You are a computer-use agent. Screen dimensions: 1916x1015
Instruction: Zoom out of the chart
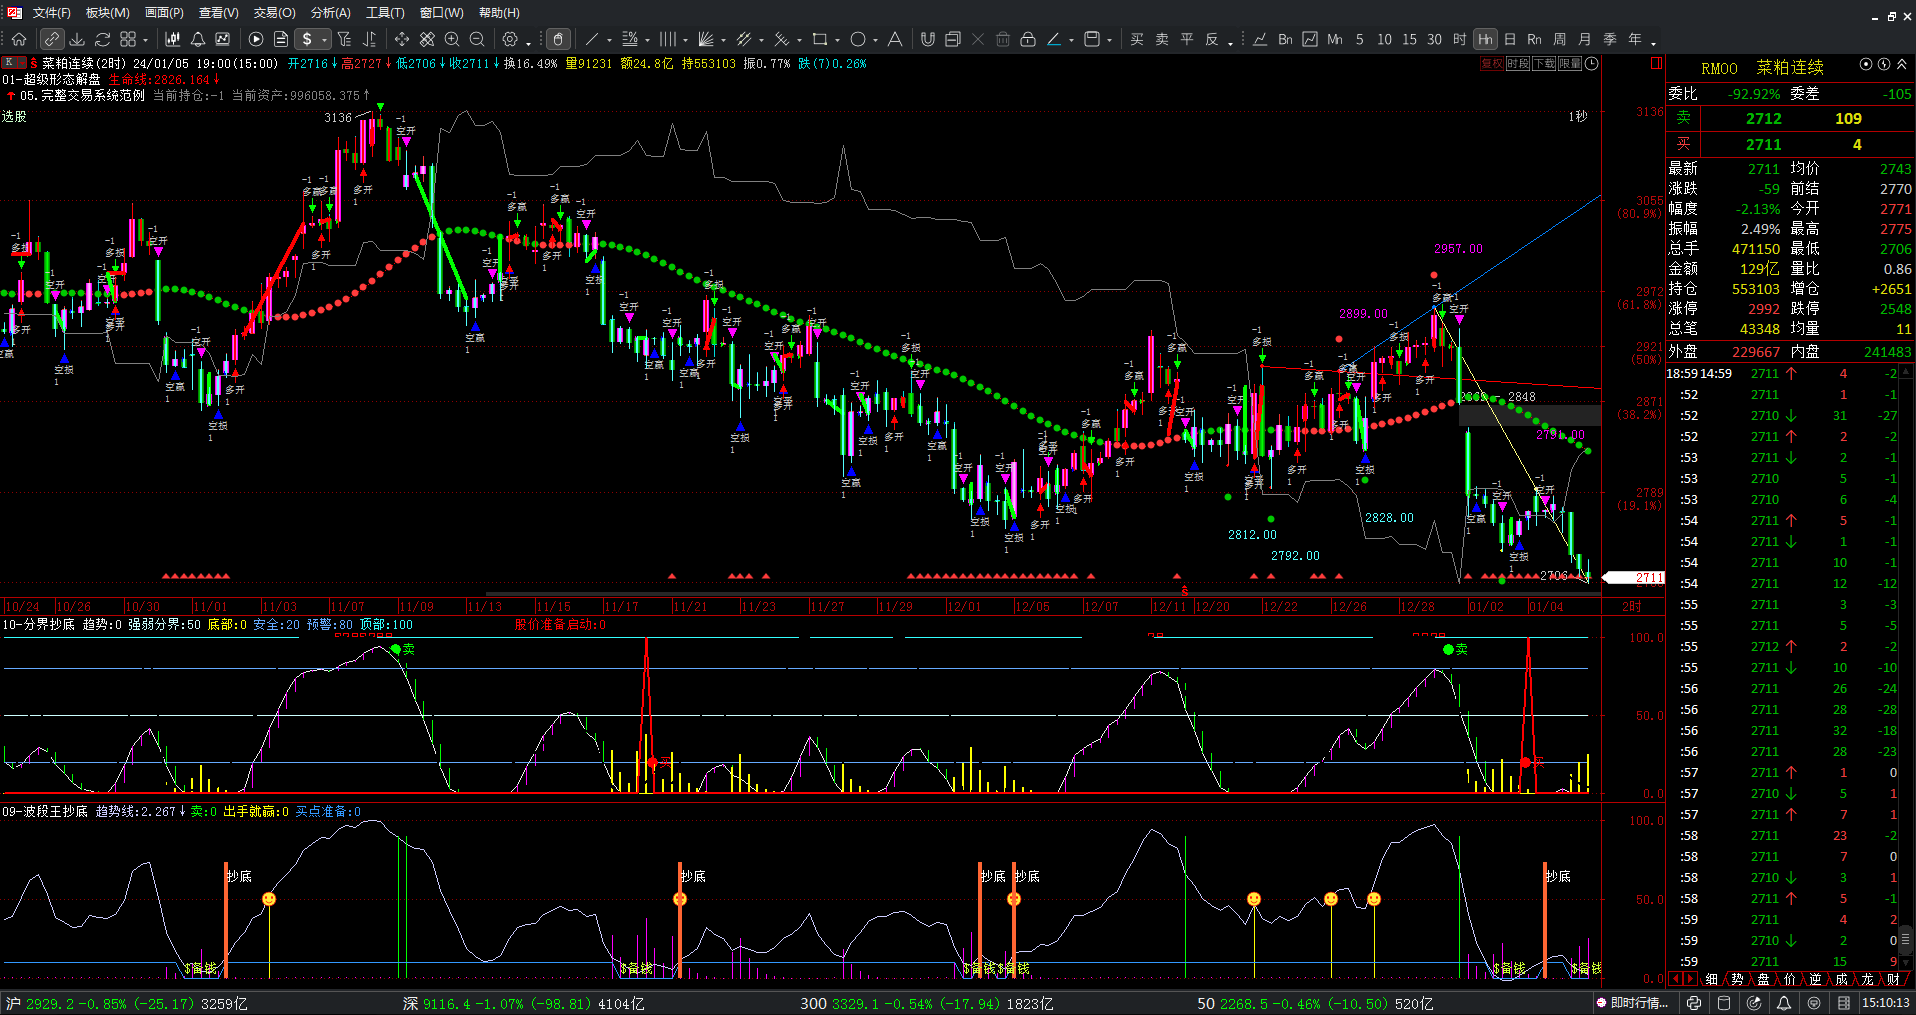click(x=477, y=39)
